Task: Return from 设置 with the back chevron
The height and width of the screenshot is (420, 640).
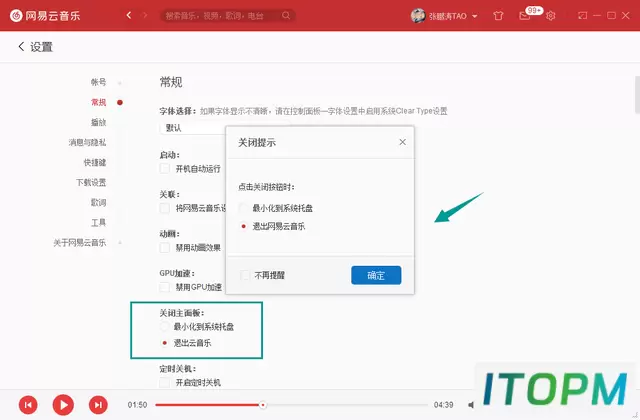Action: point(21,47)
